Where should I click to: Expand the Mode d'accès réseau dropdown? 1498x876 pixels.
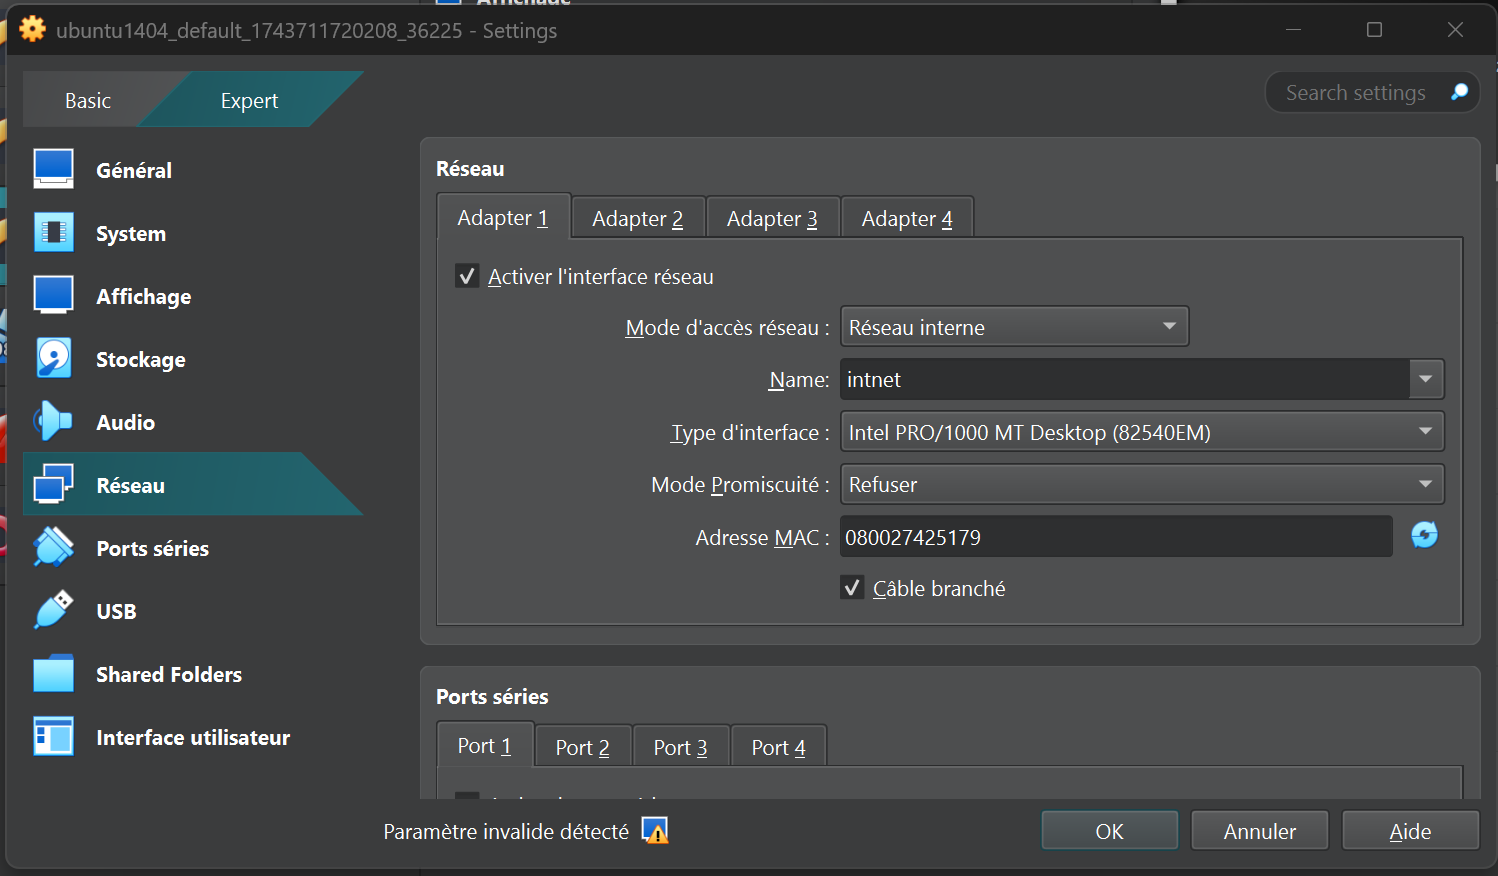[1014, 327]
